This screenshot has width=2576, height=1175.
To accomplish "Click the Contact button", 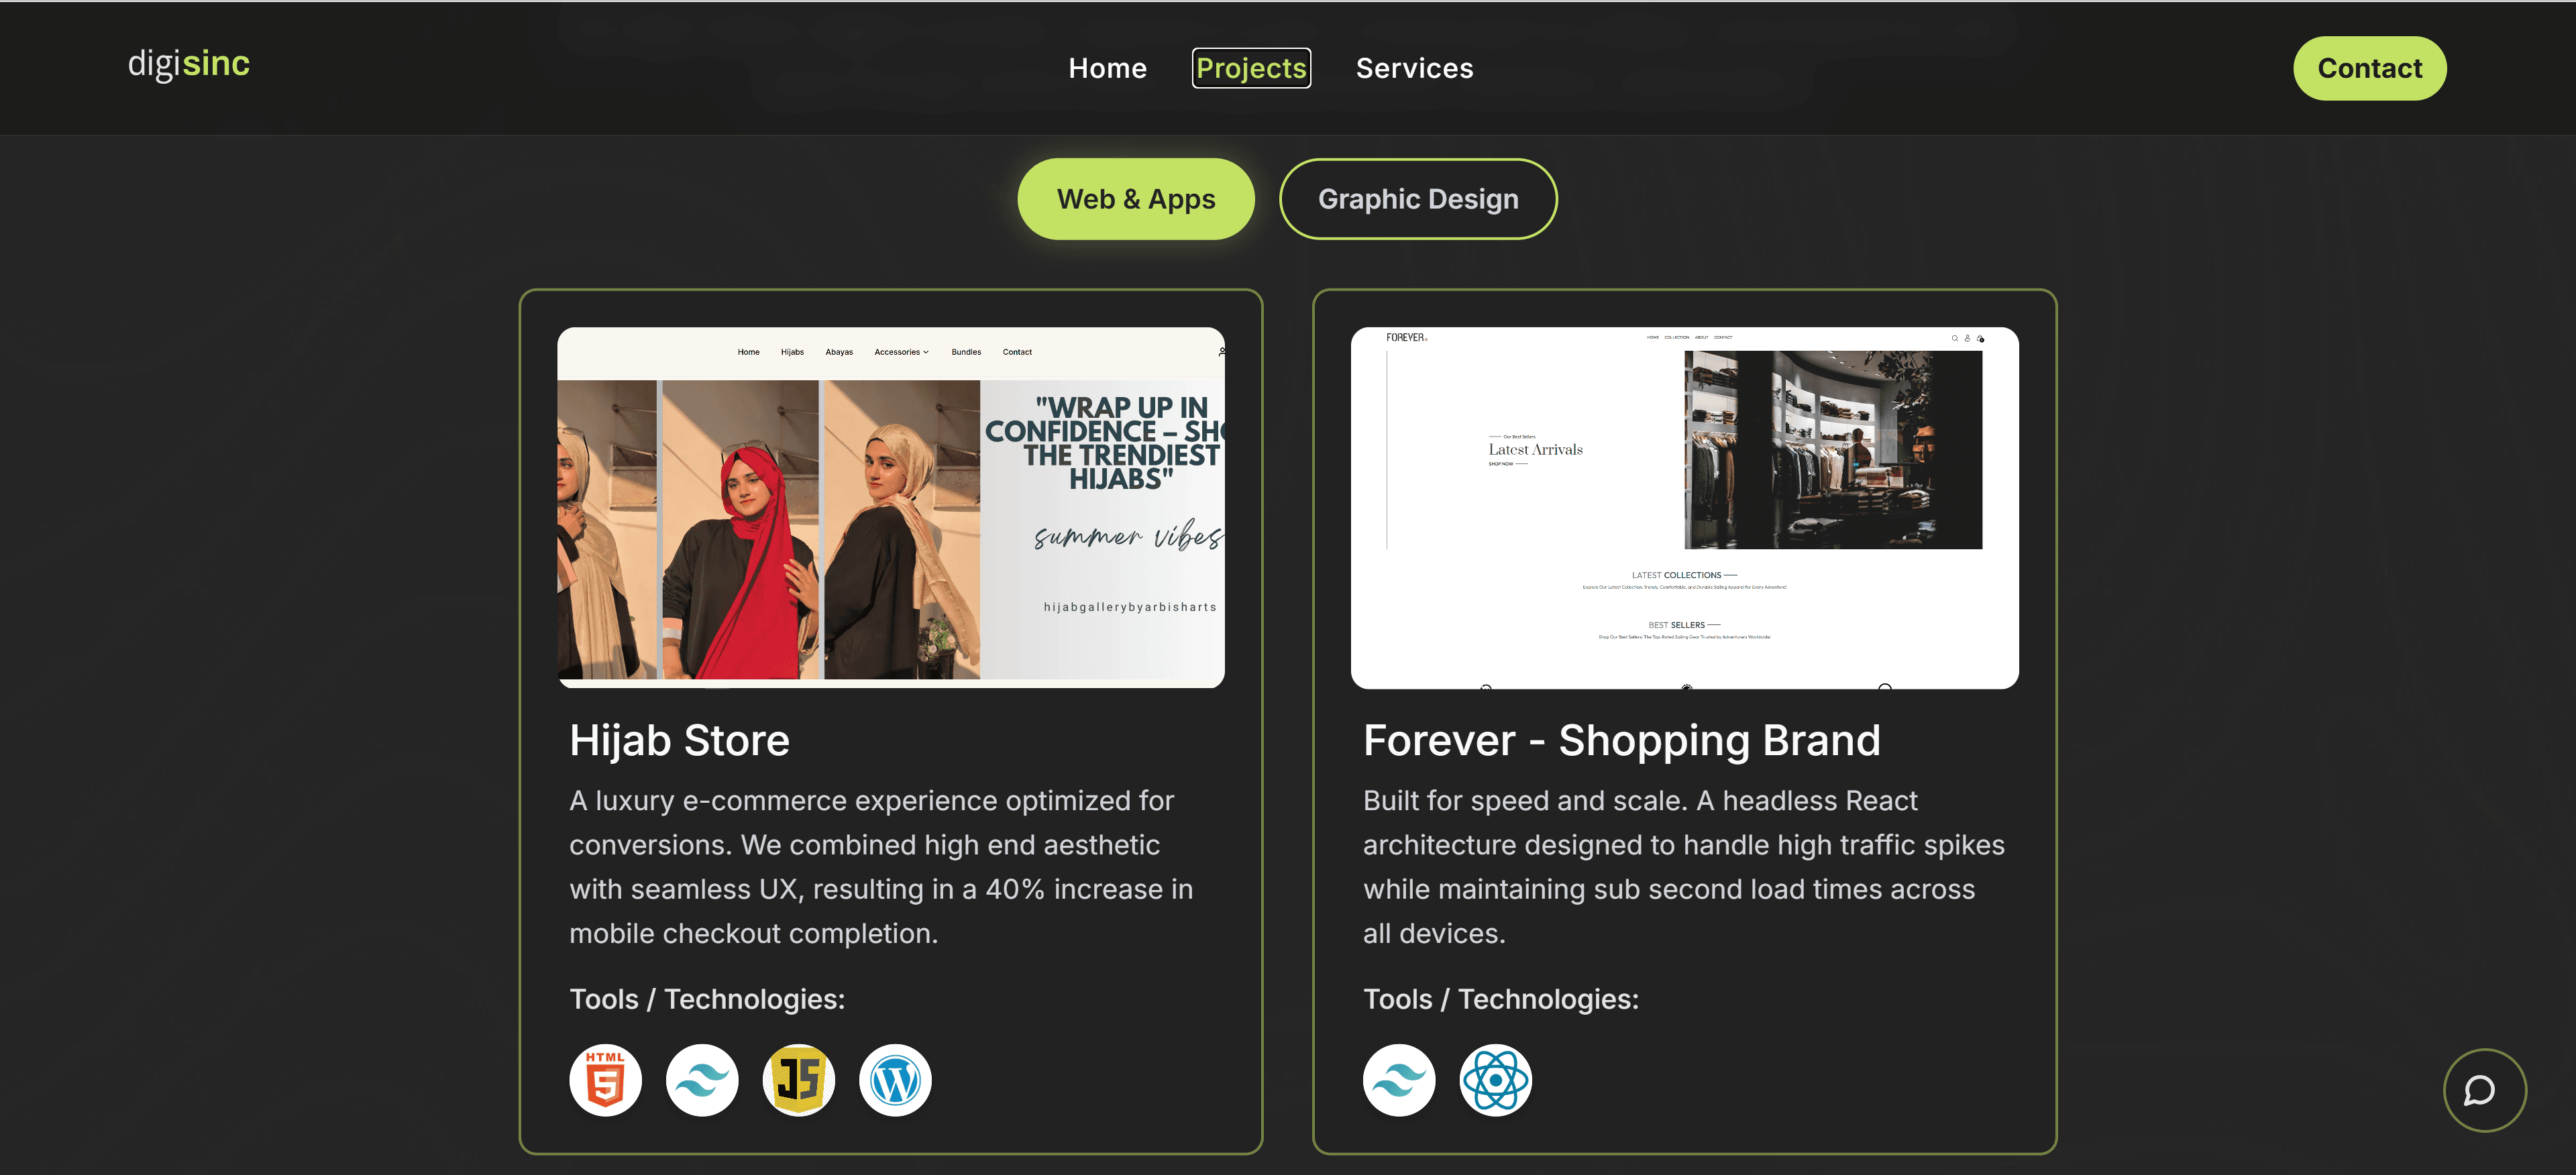I will (x=2369, y=68).
